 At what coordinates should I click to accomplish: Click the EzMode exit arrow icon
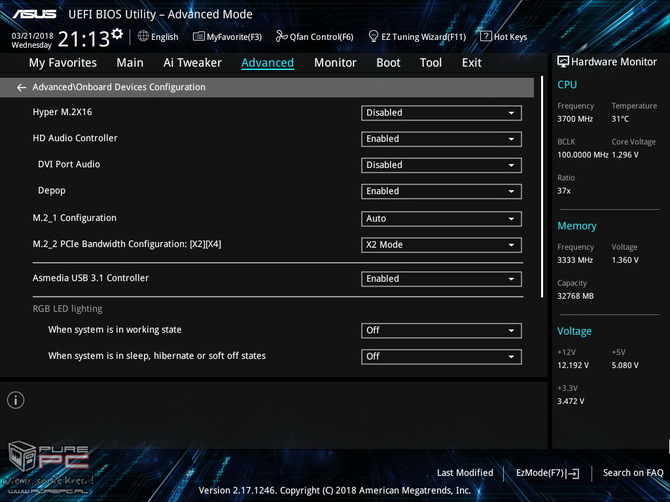[x=573, y=473]
